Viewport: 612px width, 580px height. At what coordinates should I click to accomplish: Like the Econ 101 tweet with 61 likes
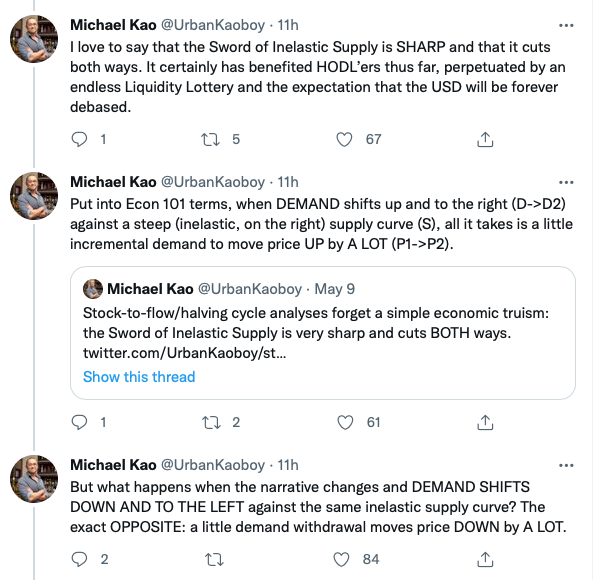point(347,422)
